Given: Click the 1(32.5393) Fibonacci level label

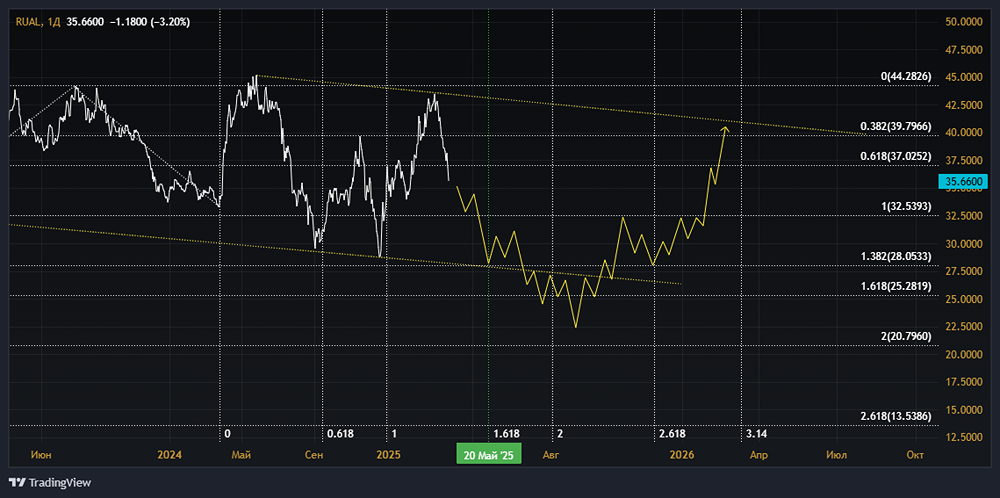Looking at the screenshot, I should click(x=905, y=206).
